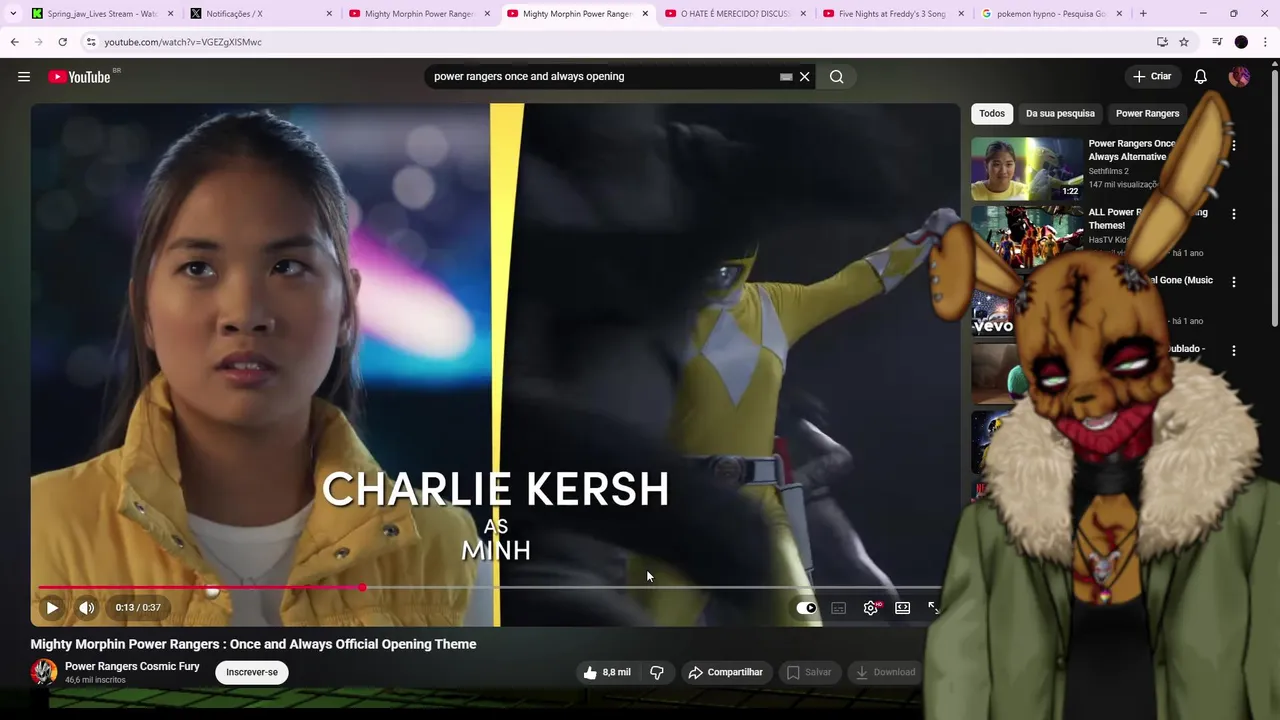Go back in browser history

pos(14,42)
